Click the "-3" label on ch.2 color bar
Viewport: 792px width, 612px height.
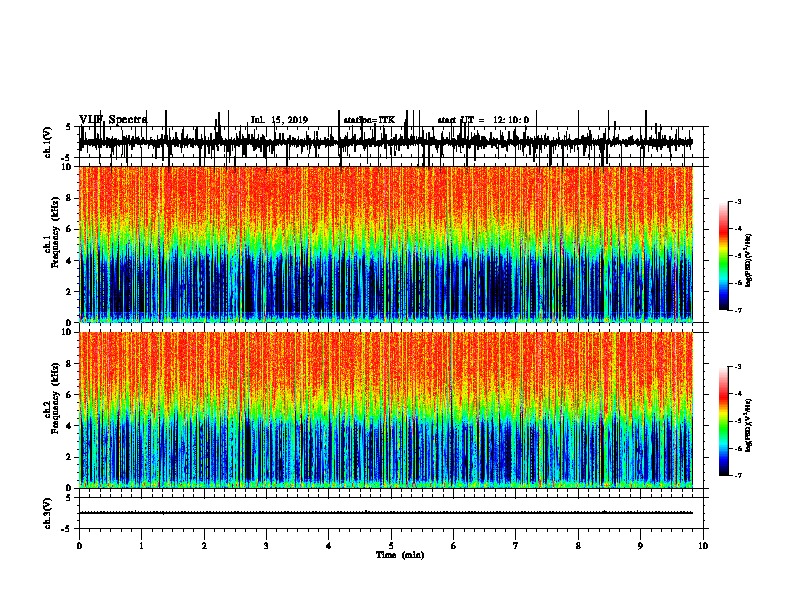[x=738, y=367]
